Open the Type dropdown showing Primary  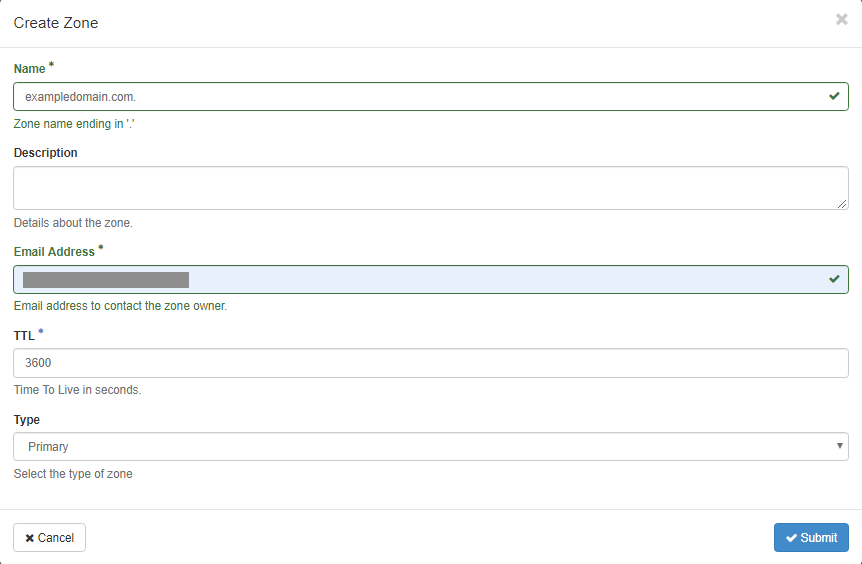pyautogui.click(x=430, y=447)
